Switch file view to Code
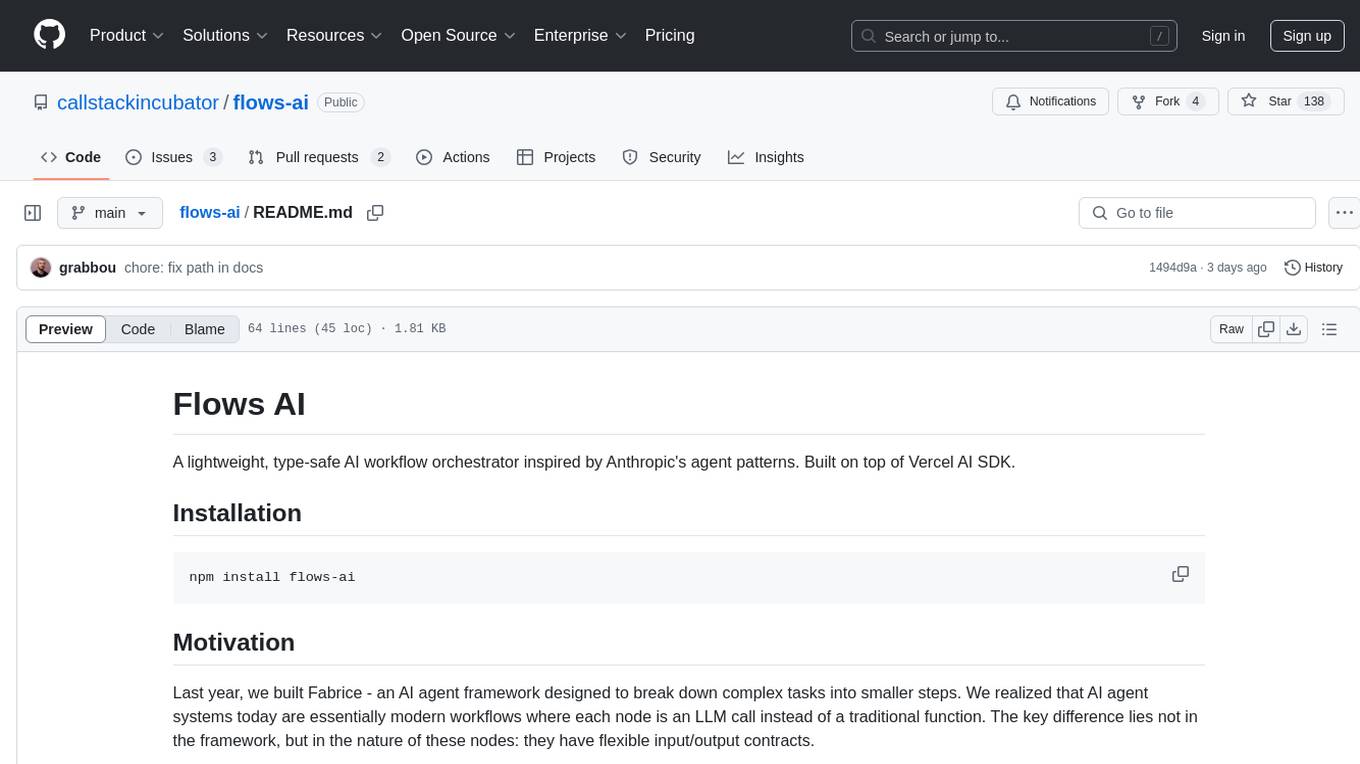Screen dimensions: 1360x764 (x=138, y=329)
